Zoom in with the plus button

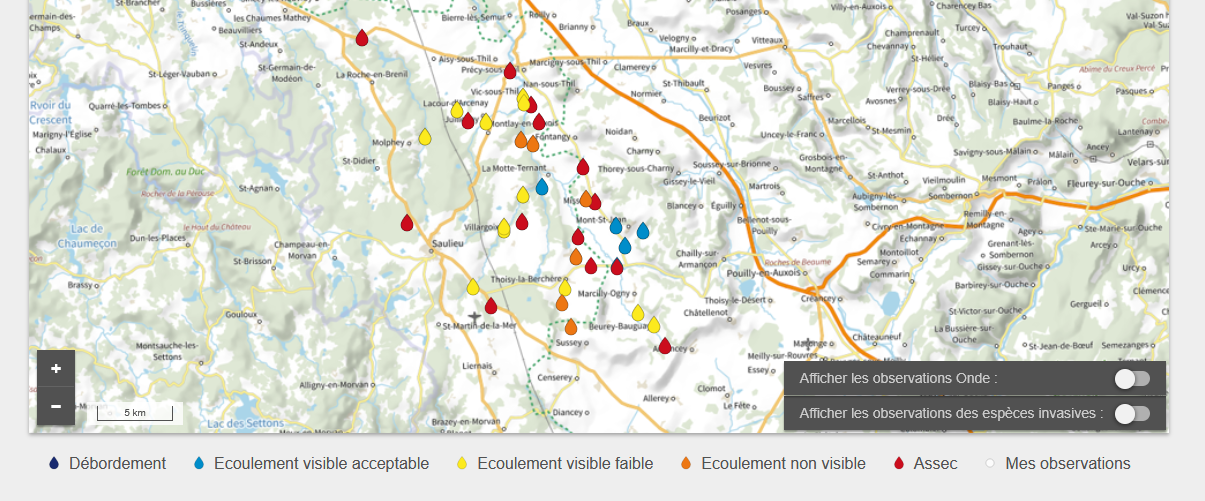(x=56, y=368)
